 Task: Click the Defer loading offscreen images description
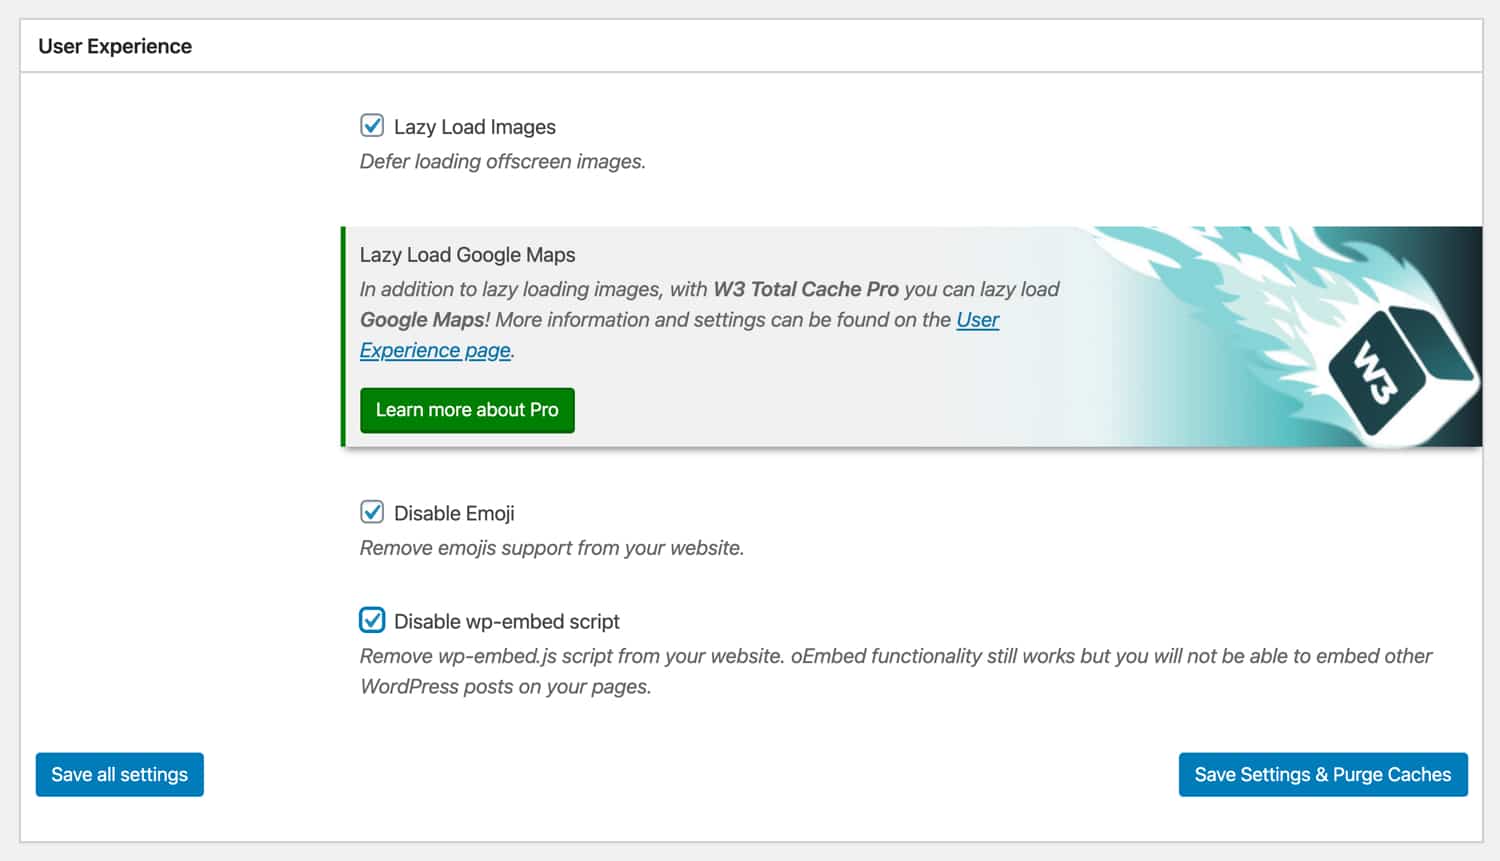tap(502, 161)
